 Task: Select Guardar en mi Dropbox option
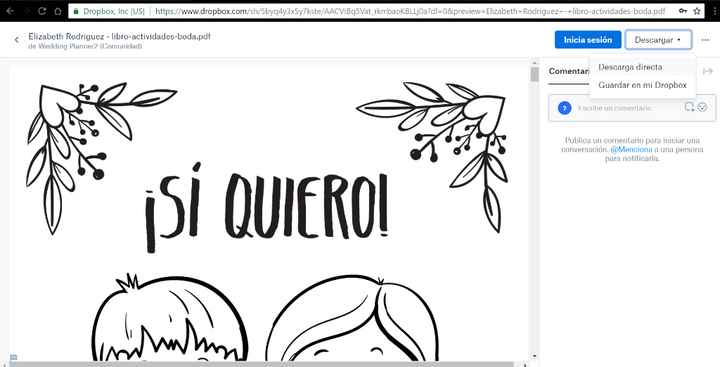coord(642,85)
